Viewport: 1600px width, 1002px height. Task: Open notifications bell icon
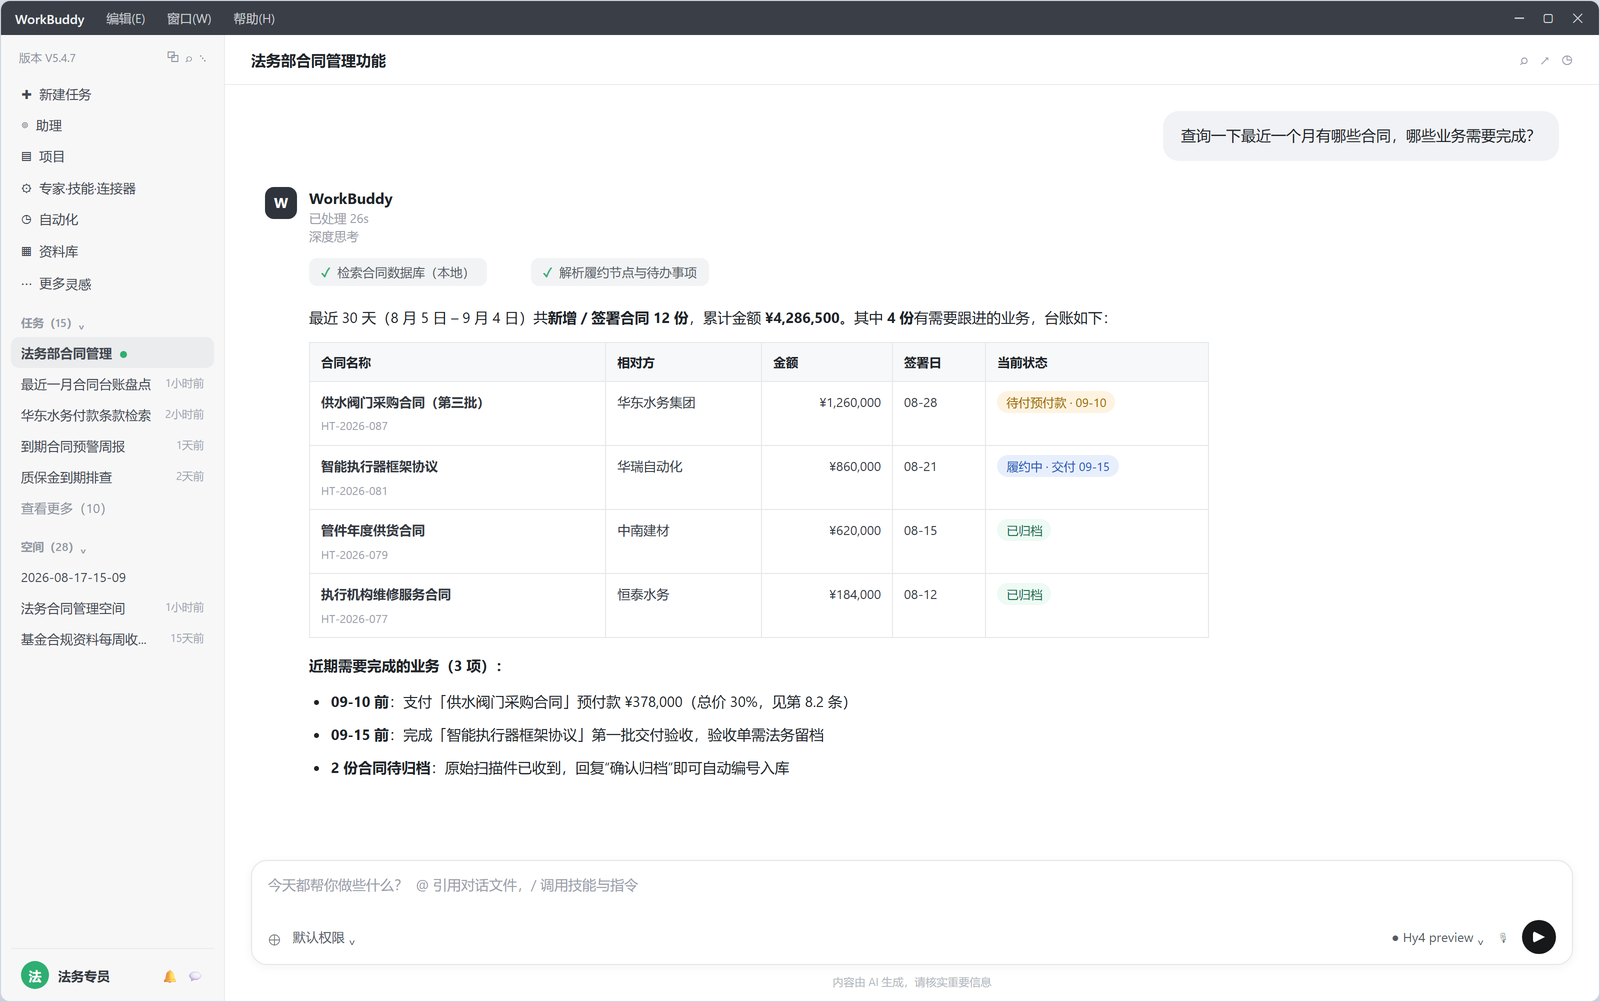[x=170, y=976]
